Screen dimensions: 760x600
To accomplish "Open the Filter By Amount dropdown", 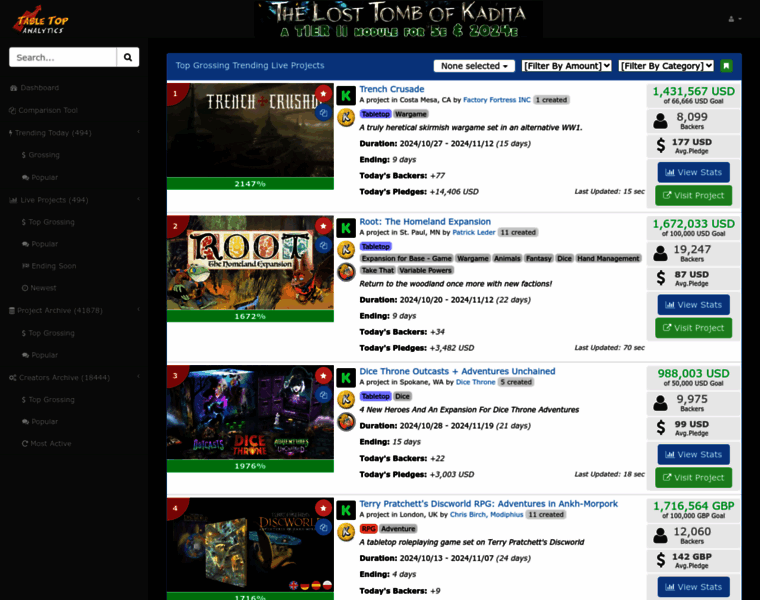I will [567, 66].
